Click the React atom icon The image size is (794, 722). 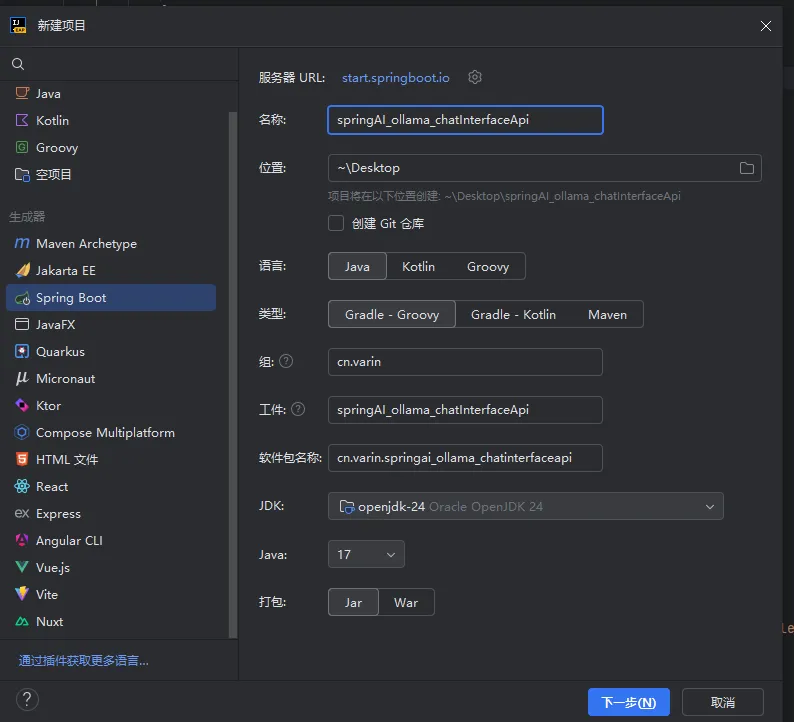point(22,486)
